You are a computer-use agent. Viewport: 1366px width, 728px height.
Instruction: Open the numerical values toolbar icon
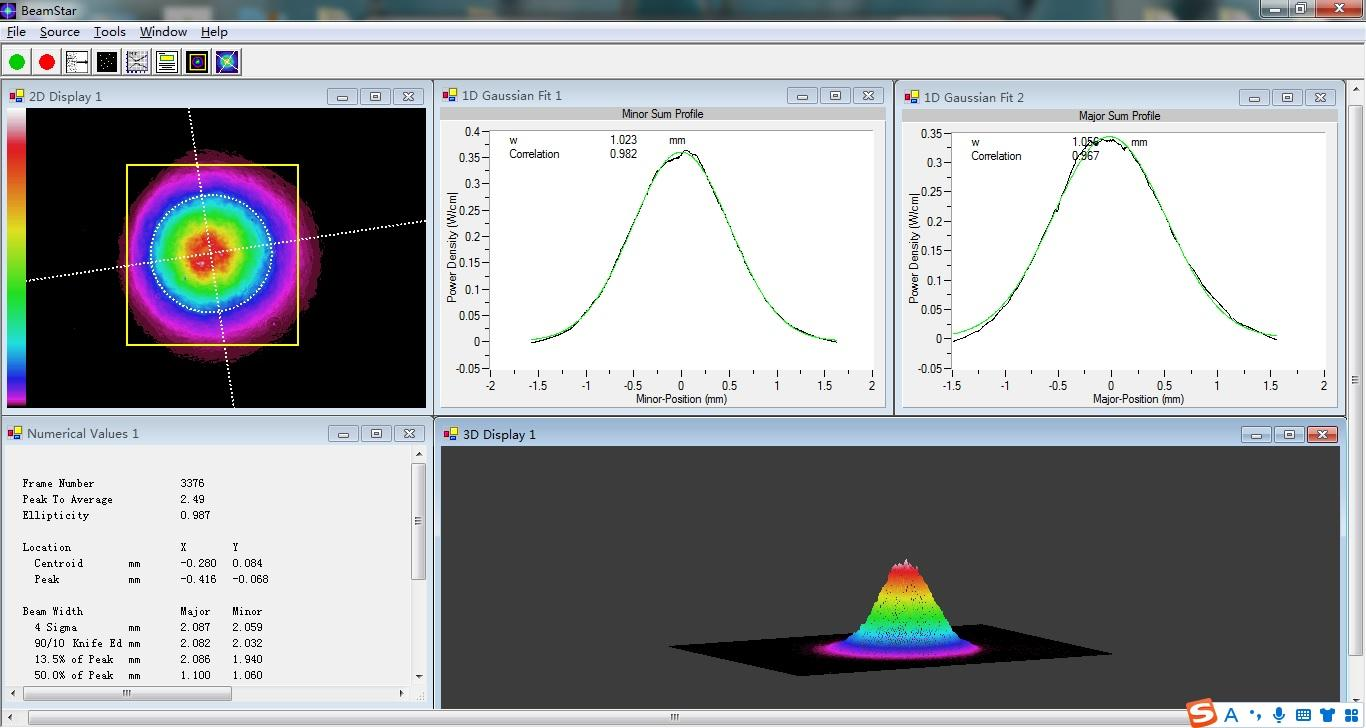tap(167, 62)
